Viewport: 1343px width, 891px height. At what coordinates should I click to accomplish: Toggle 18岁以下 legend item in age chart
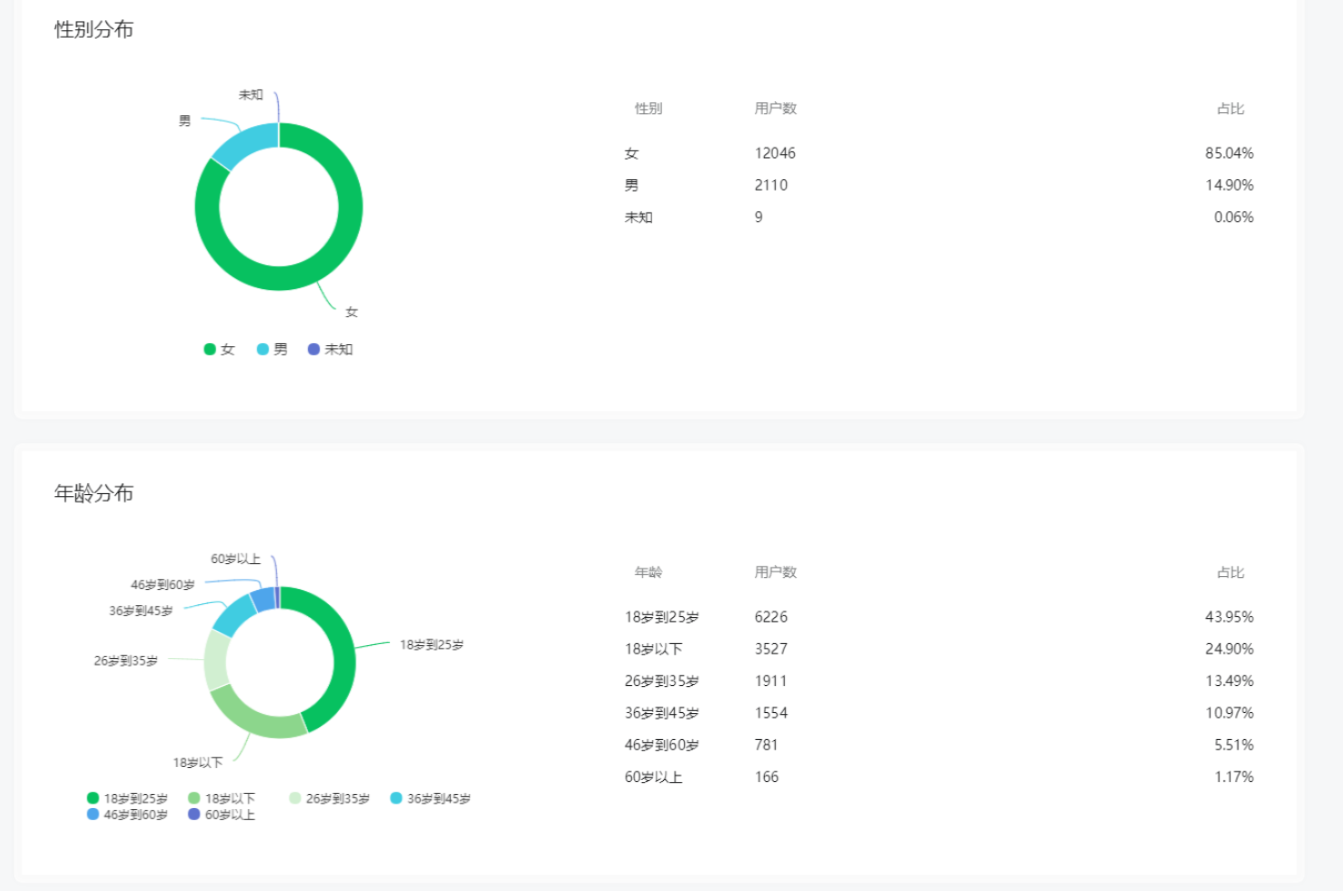(222, 798)
